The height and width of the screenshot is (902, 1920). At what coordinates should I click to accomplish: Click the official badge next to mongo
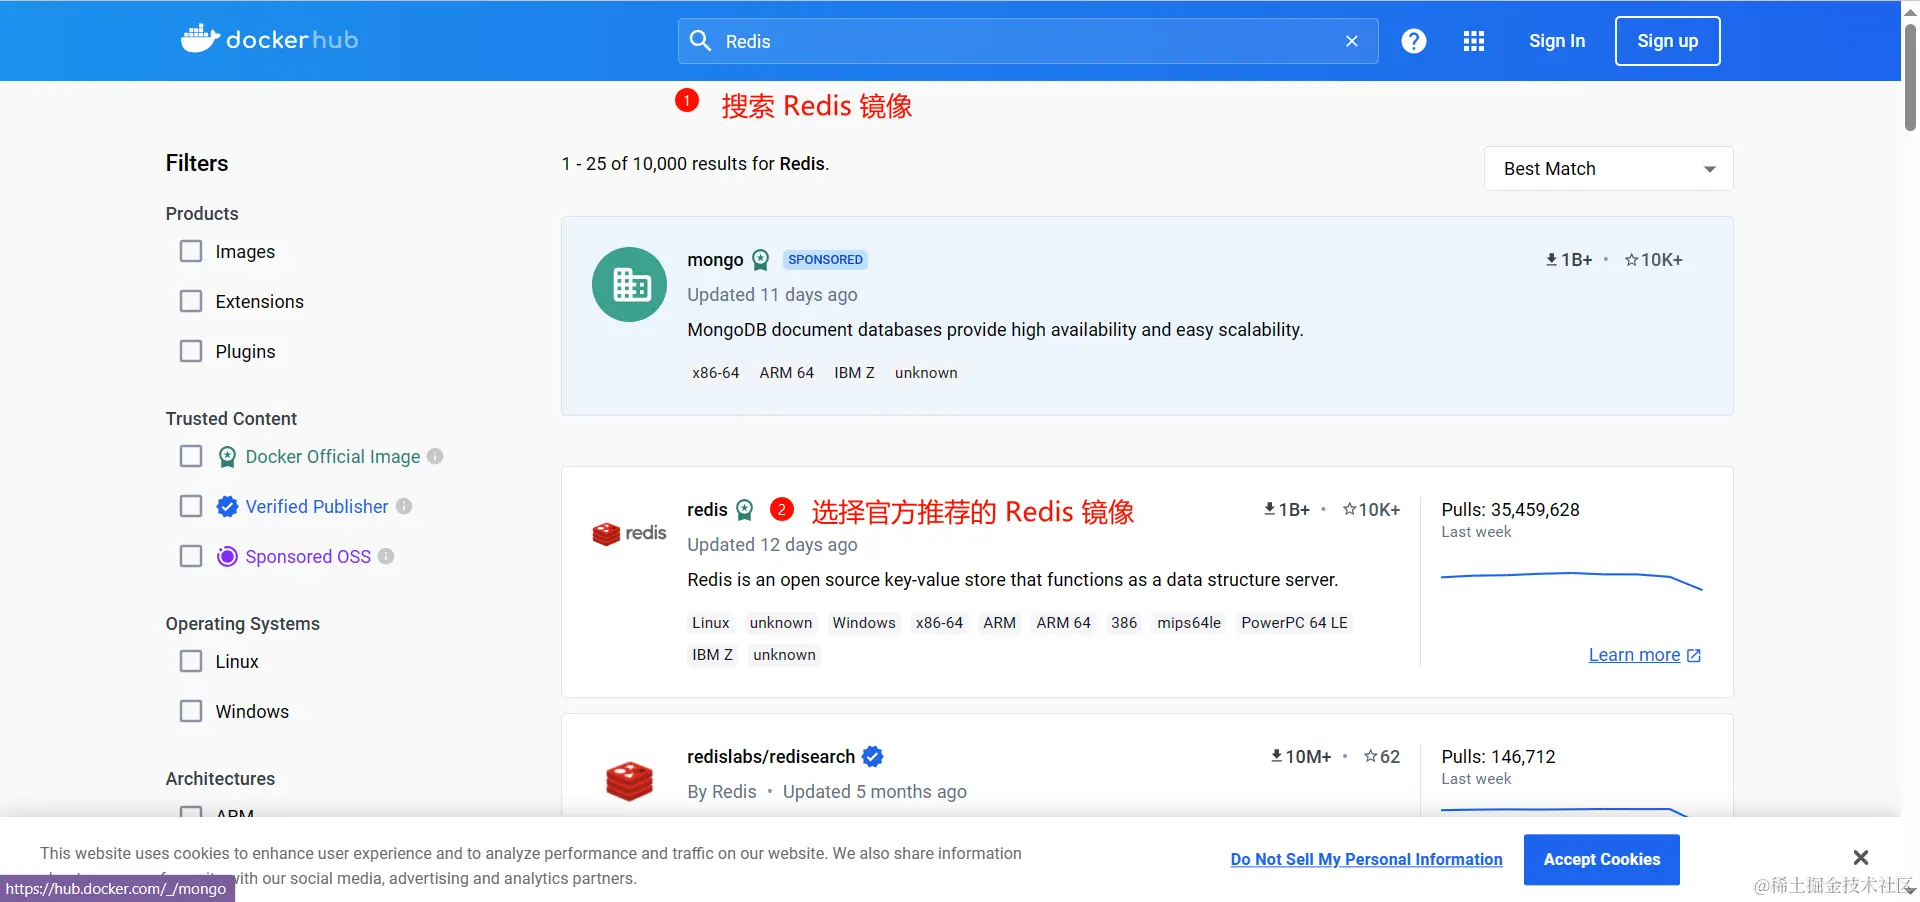(x=761, y=260)
